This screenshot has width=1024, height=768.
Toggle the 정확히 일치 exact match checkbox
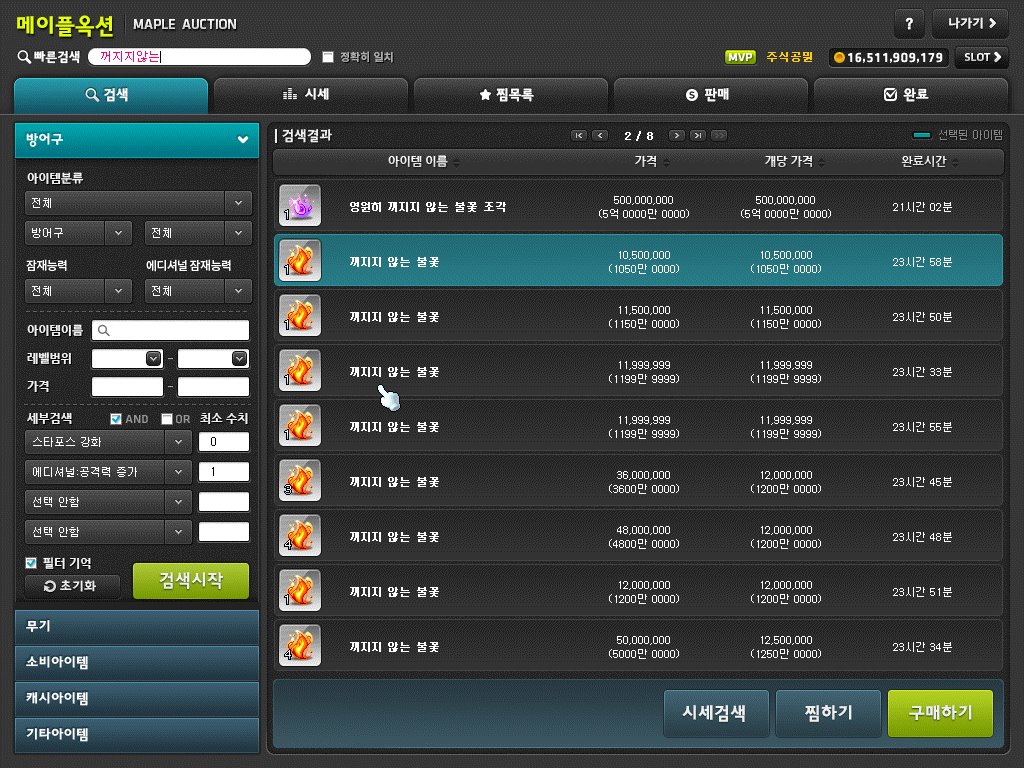click(328, 57)
